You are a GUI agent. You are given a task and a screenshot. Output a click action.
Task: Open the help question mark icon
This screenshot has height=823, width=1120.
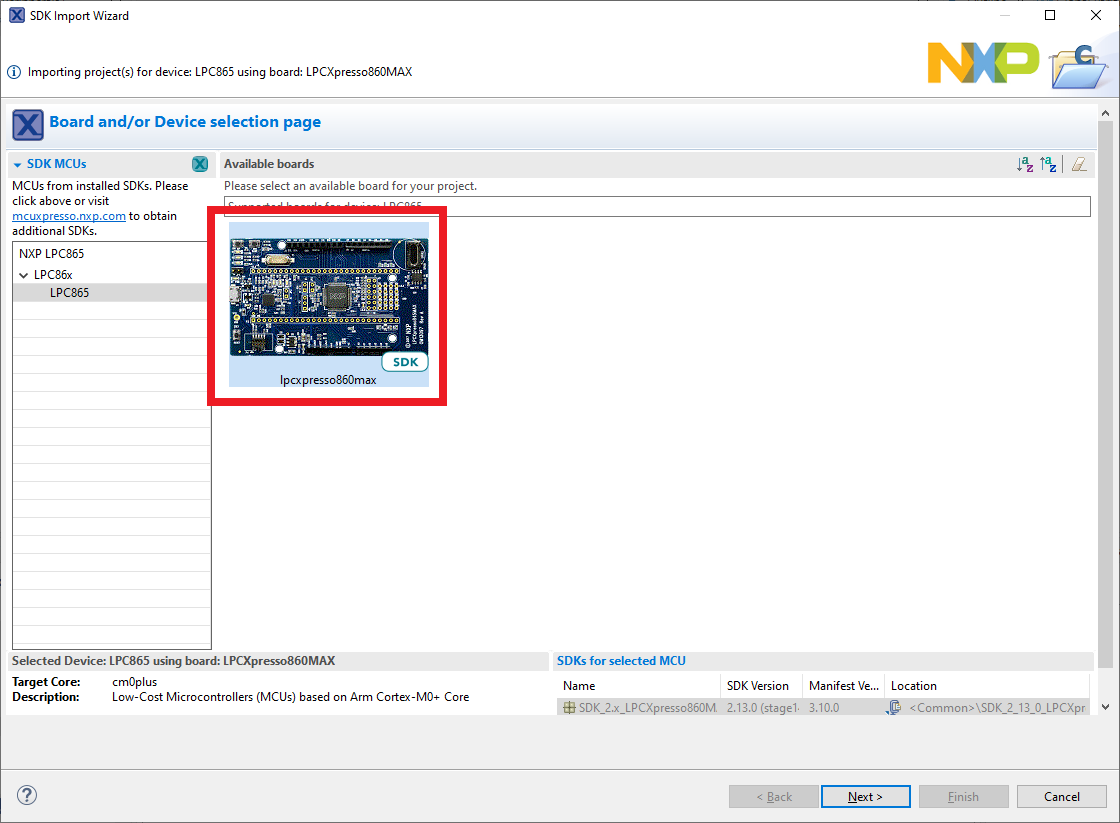pyautogui.click(x=27, y=795)
